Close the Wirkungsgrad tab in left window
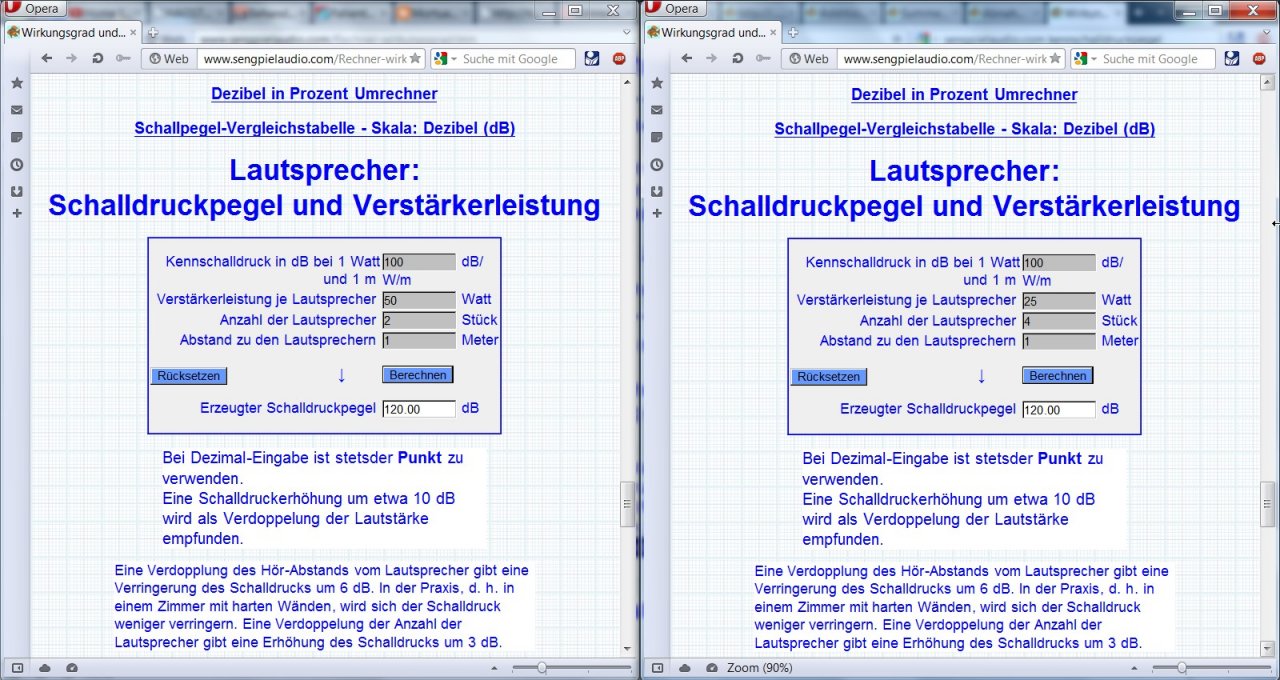 133,32
